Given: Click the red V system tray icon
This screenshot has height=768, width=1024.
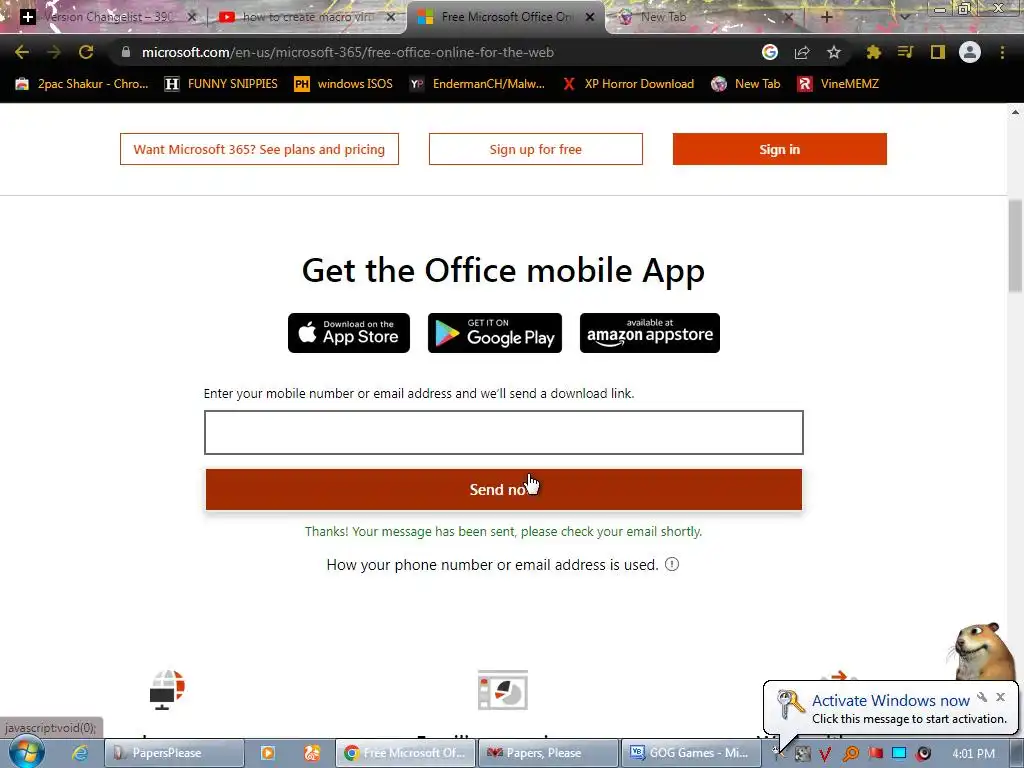Looking at the screenshot, I should tap(825, 754).
